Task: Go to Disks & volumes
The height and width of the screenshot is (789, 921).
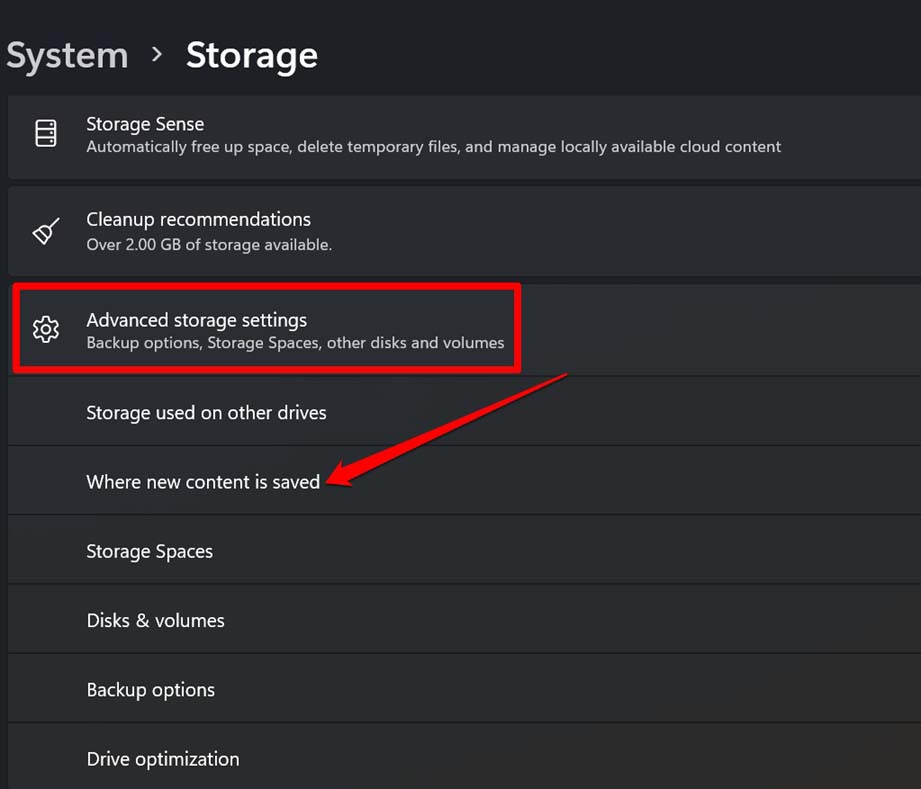Action: [x=155, y=620]
